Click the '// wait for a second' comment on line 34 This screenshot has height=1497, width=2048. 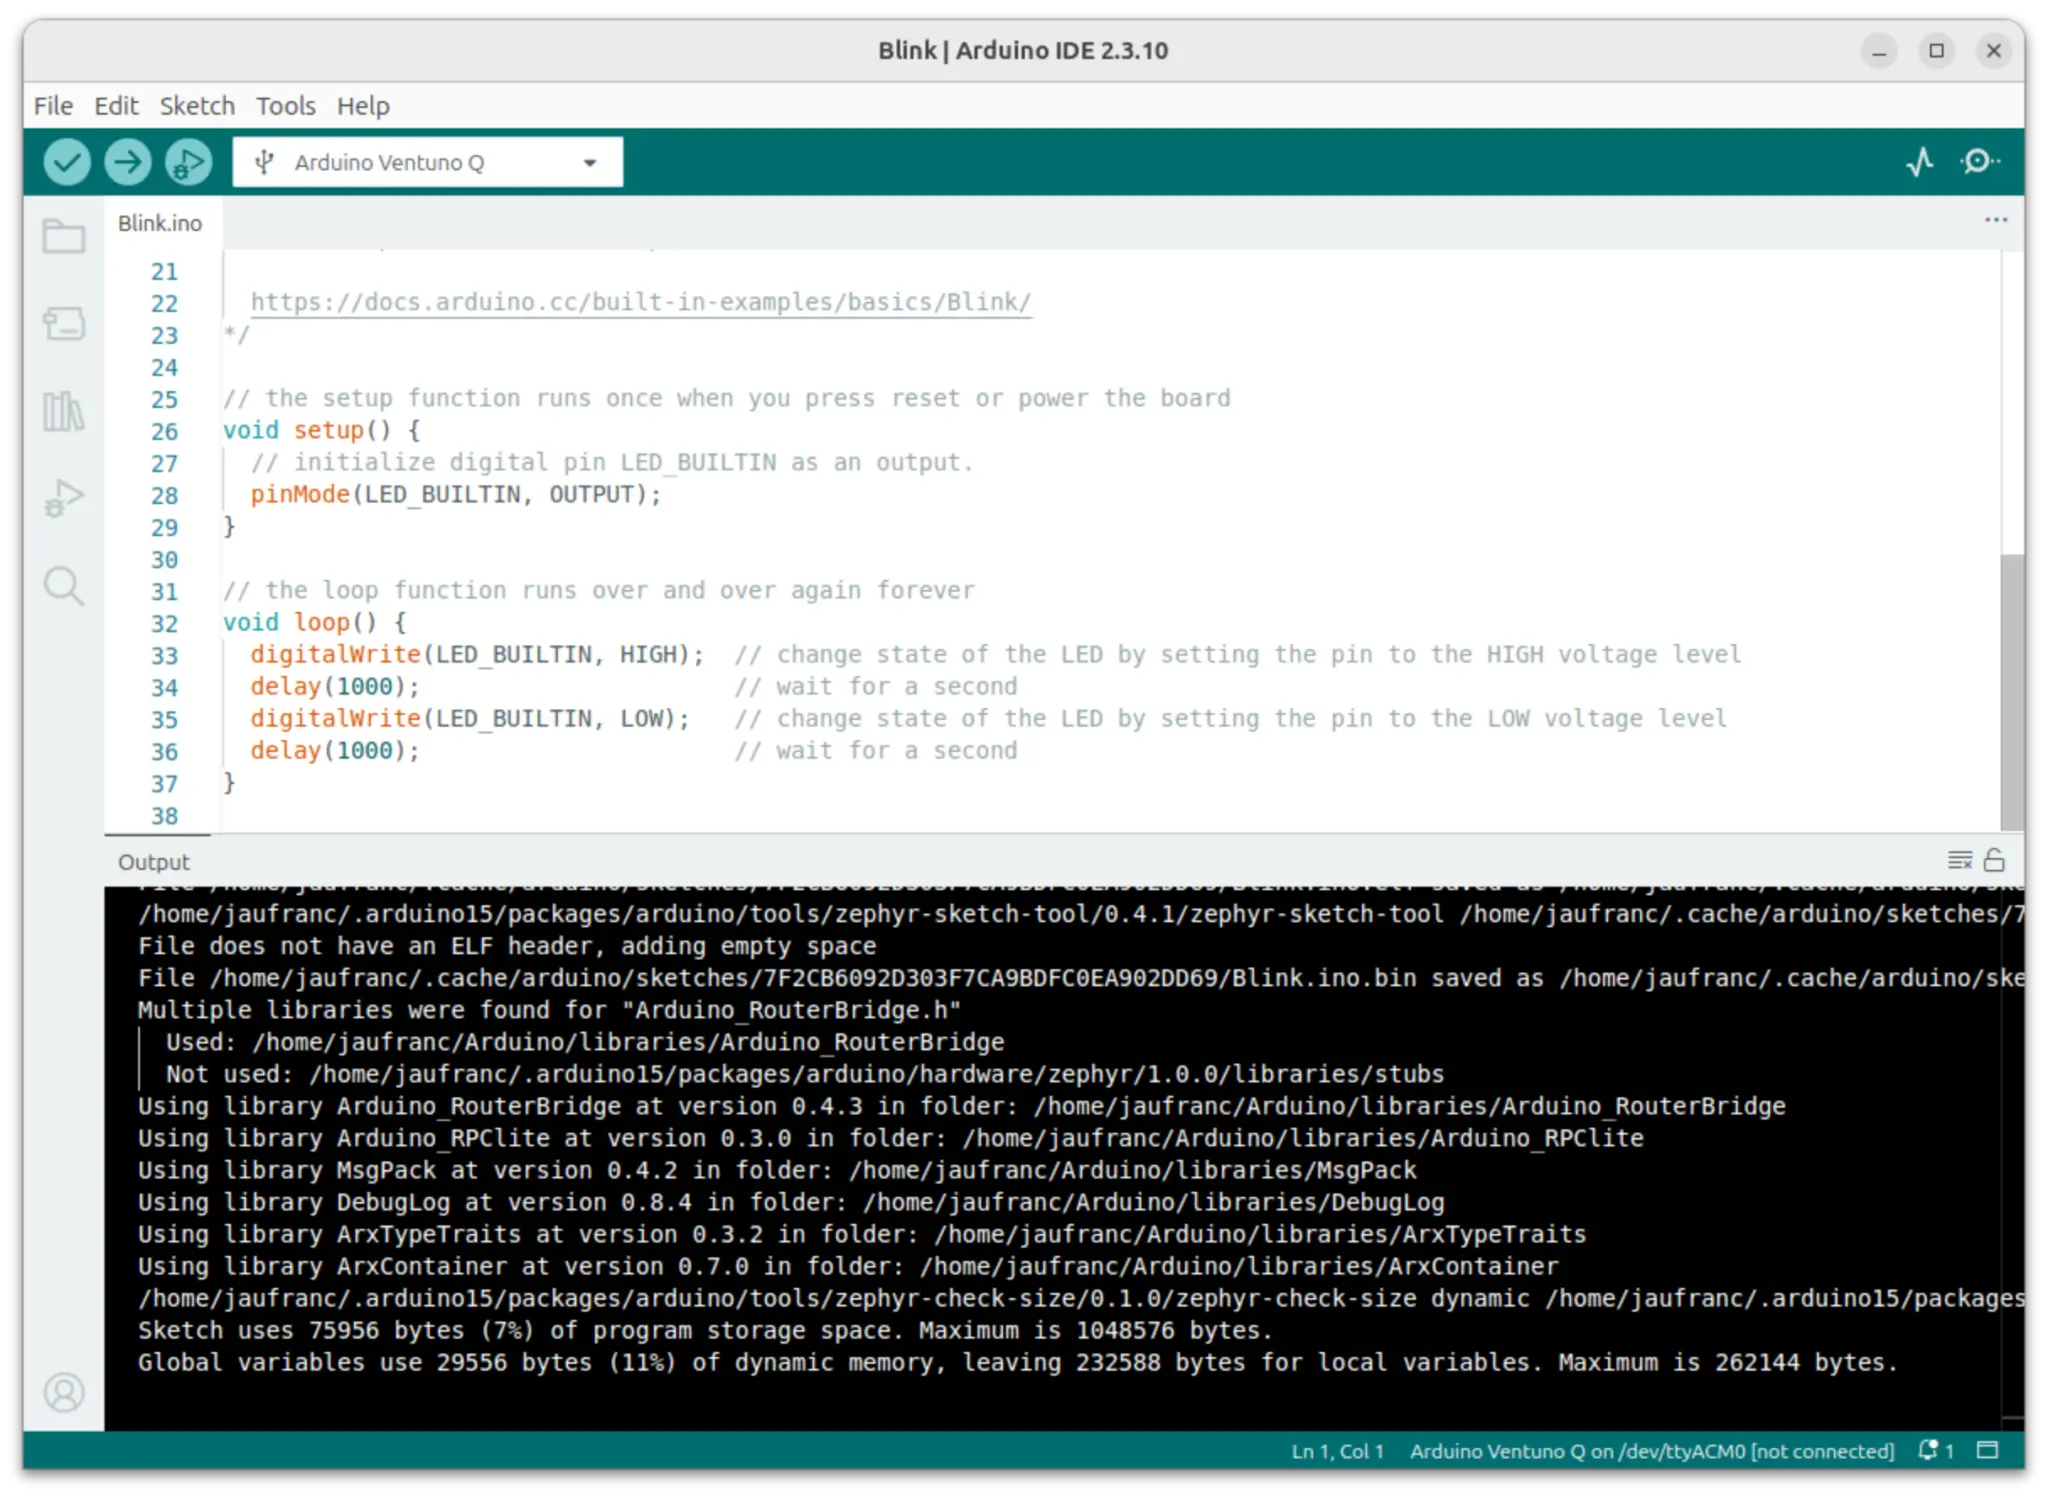click(x=876, y=686)
